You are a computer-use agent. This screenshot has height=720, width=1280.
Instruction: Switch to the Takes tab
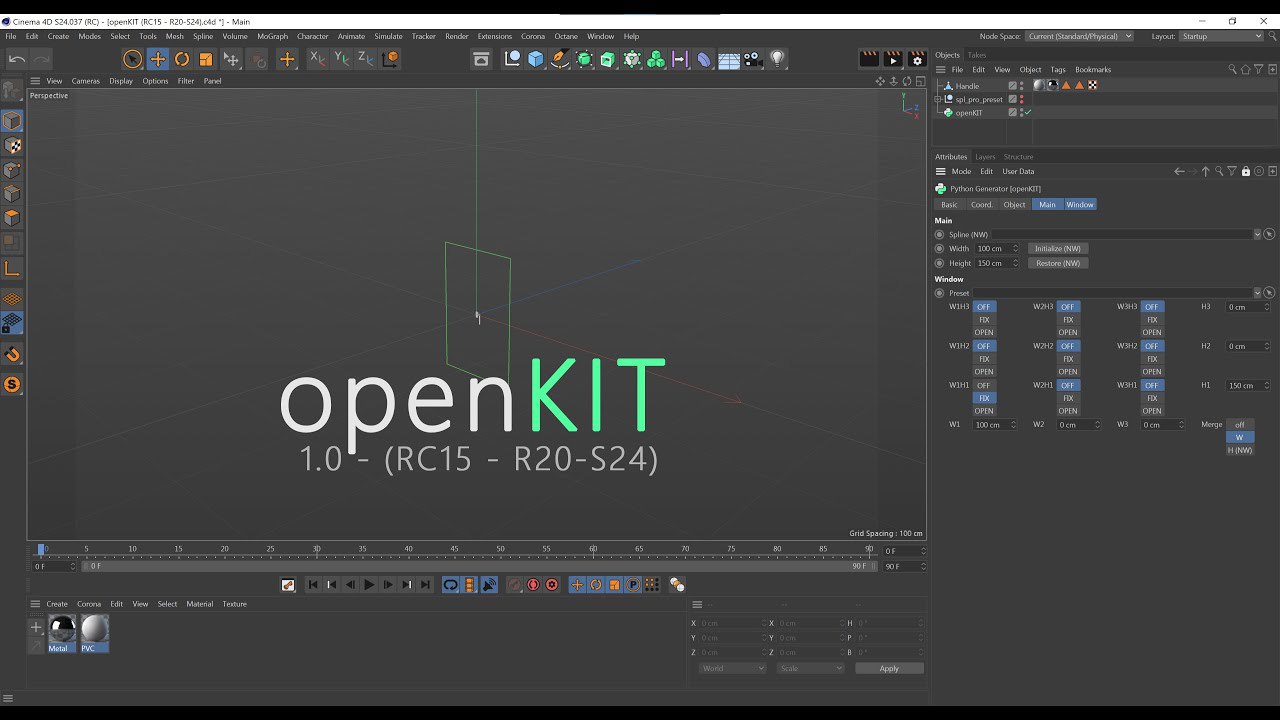point(977,55)
